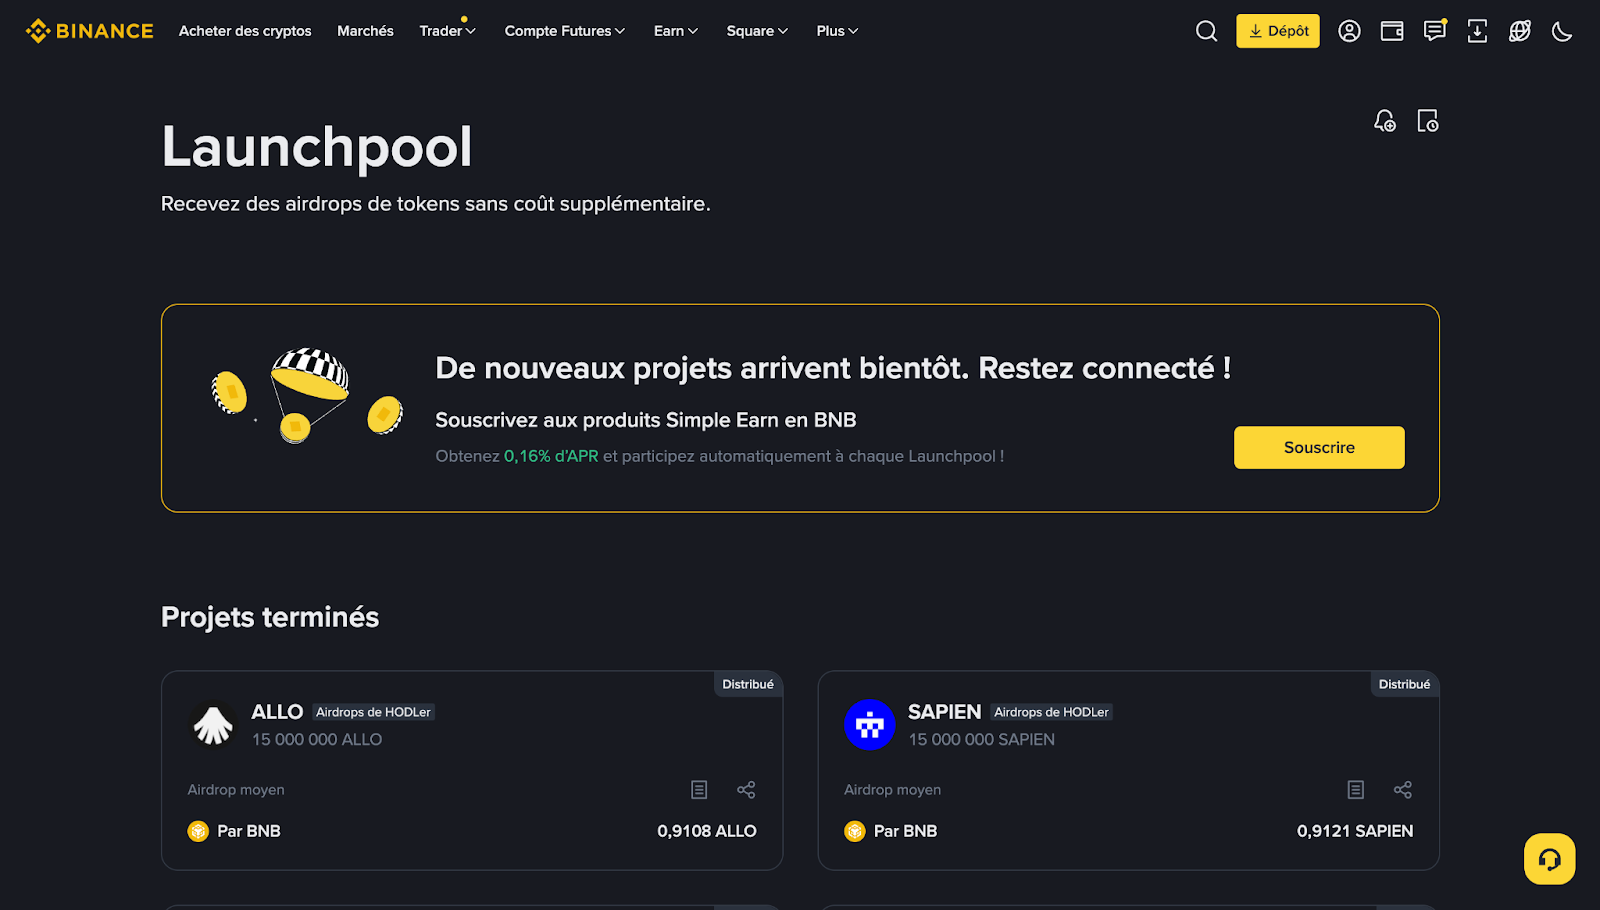Click the Binance logo
This screenshot has width=1600, height=910.
click(x=89, y=30)
